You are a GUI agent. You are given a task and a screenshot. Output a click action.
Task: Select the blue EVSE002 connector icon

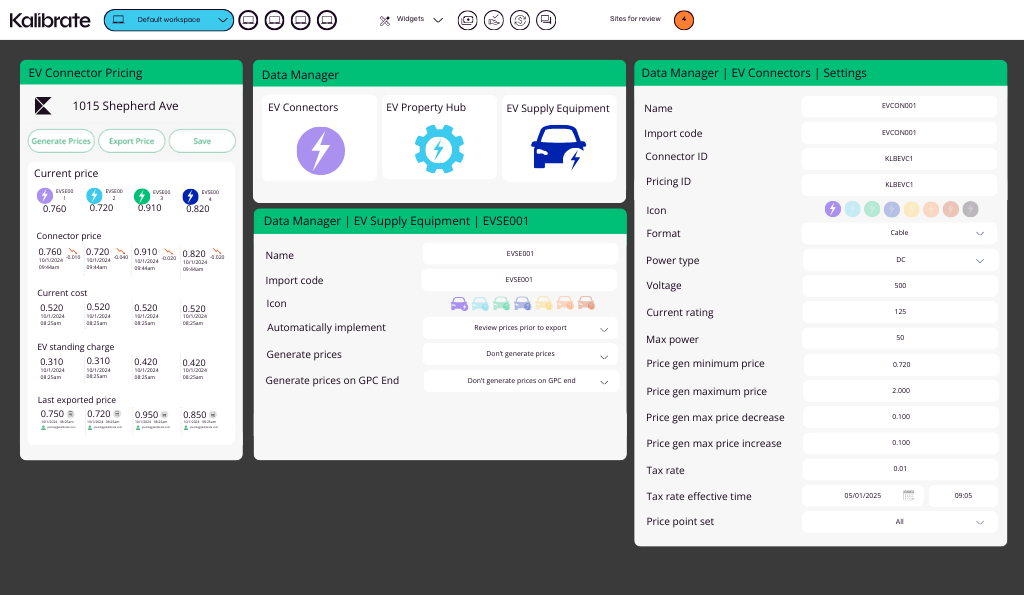click(93, 196)
